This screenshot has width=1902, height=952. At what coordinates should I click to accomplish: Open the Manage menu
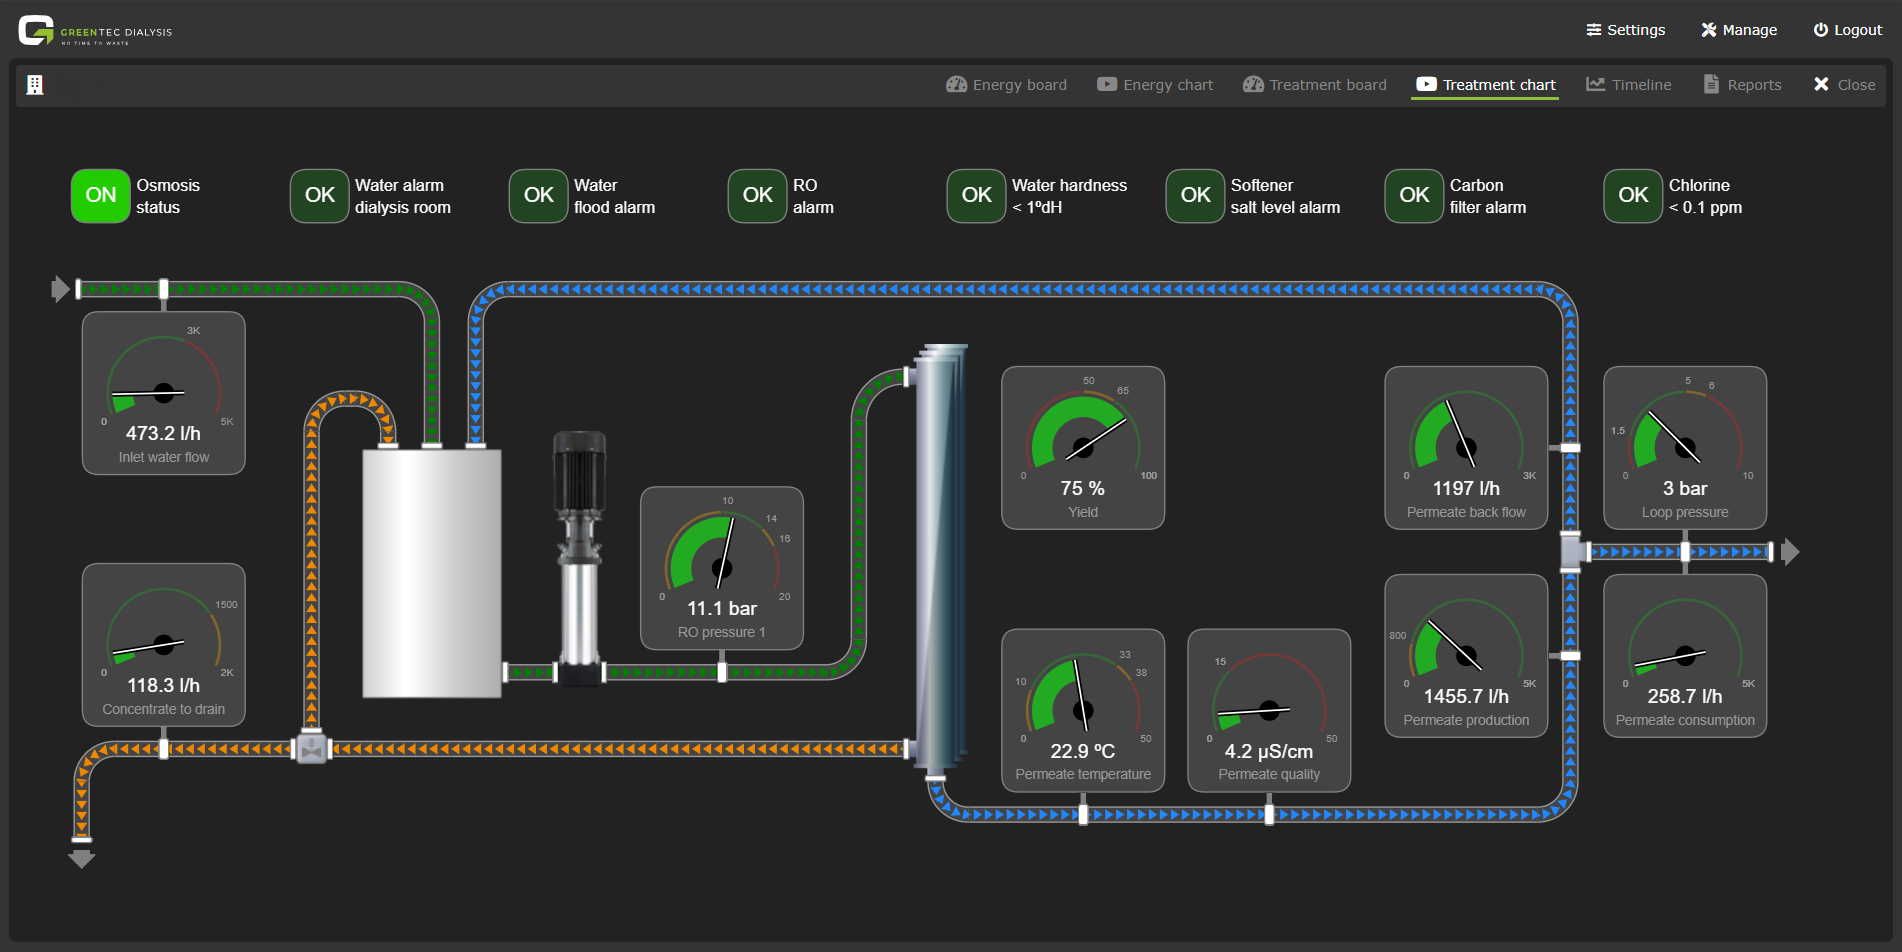(x=1739, y=30)
